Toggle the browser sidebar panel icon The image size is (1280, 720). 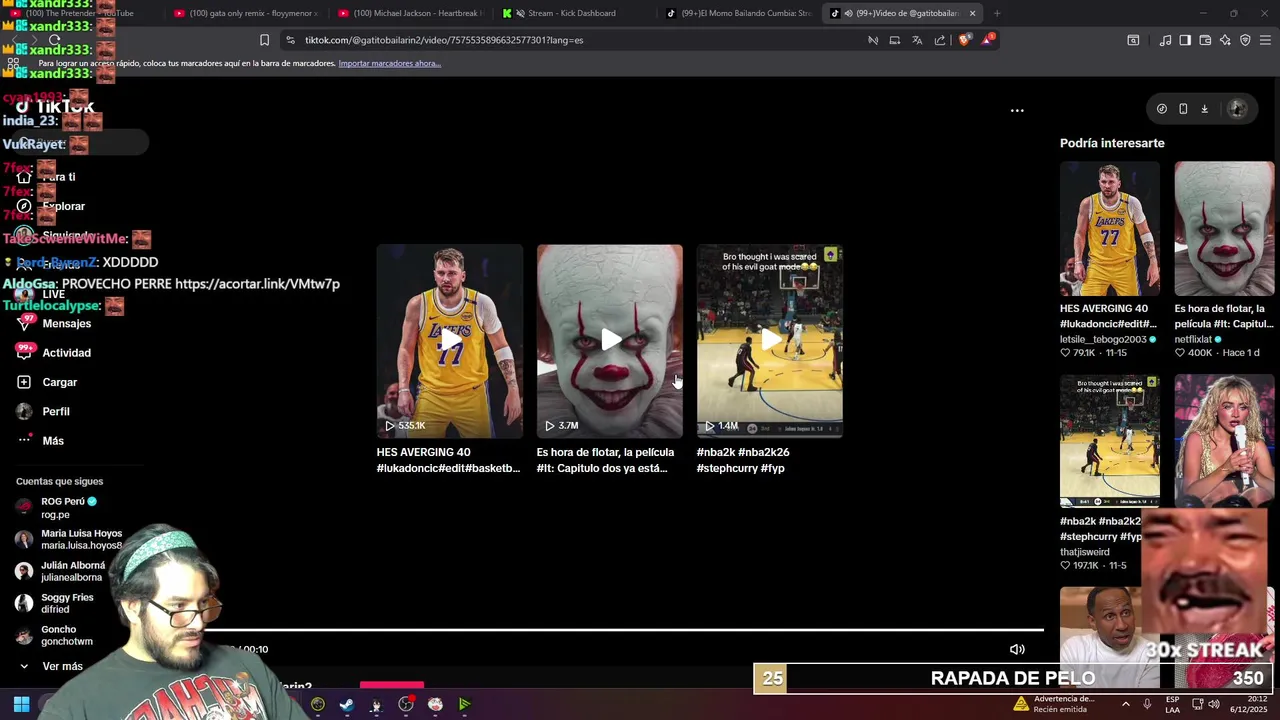click(1185, 40)
